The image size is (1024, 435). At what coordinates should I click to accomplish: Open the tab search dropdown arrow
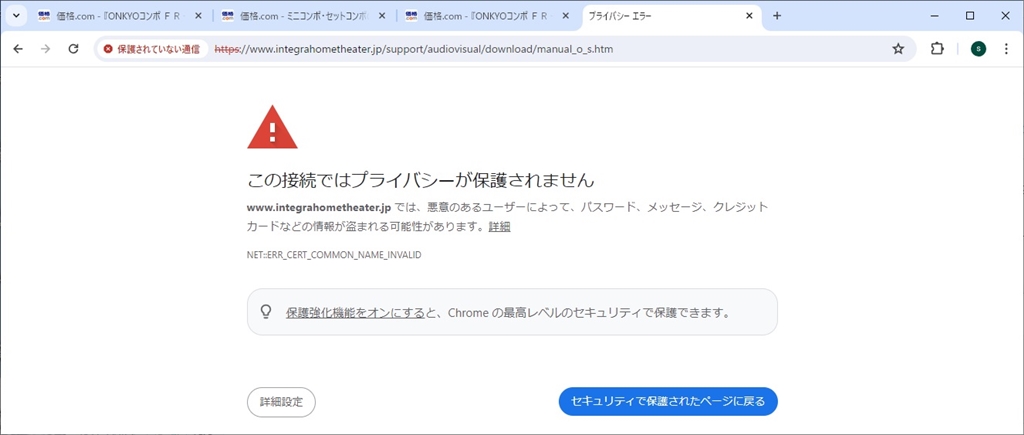tap(16, 16)
